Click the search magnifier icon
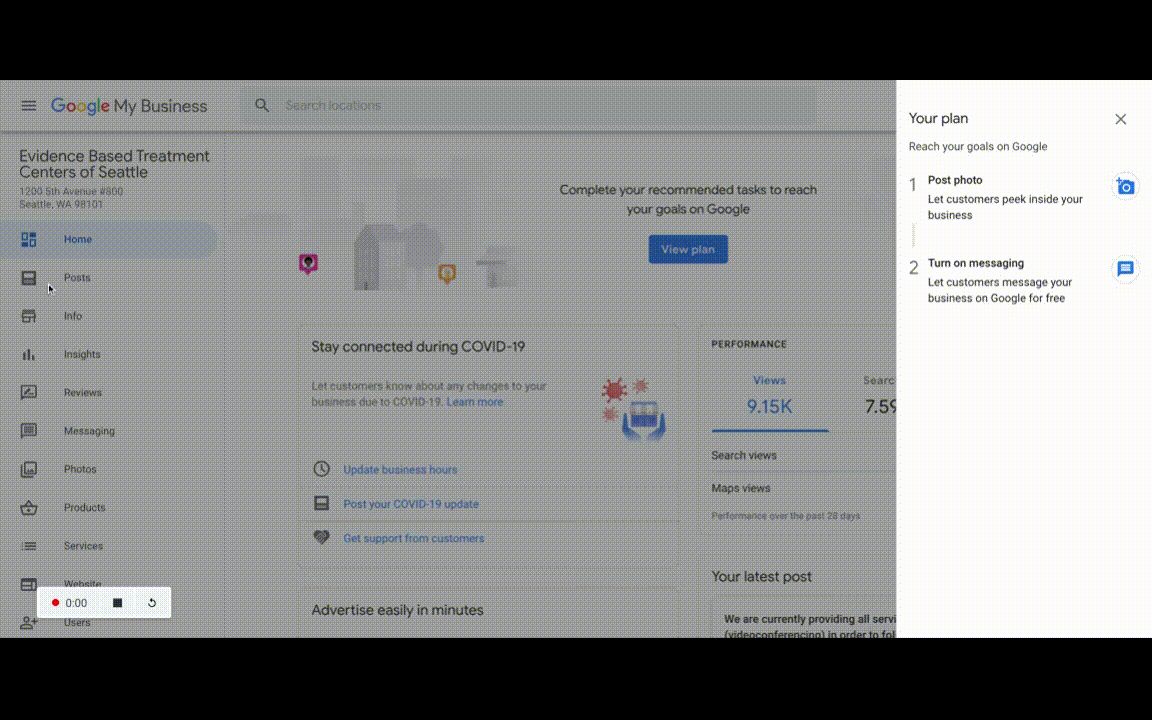The width and height of the screenshot is (1152, 720). [x=262, y=106]
